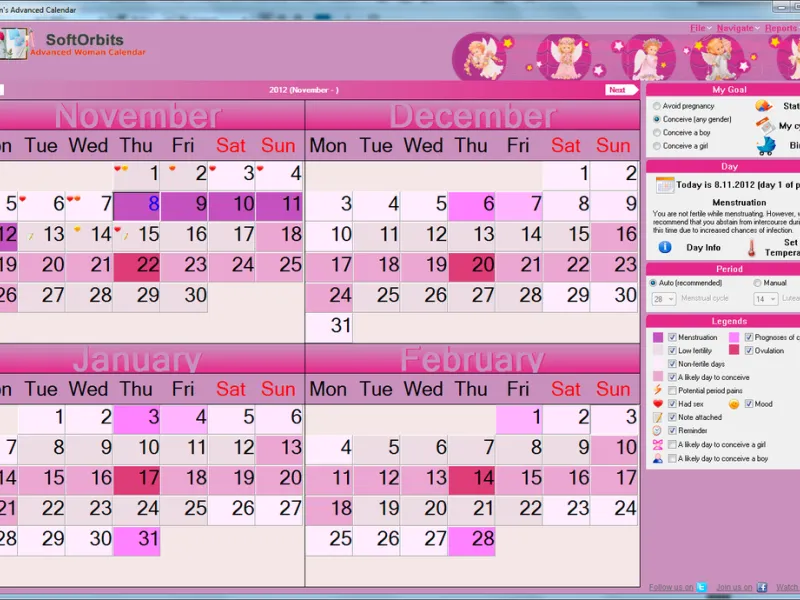800x600 pixels.
Task: Click the alarm clock Reminder legend icon
Action: [658, 431]
